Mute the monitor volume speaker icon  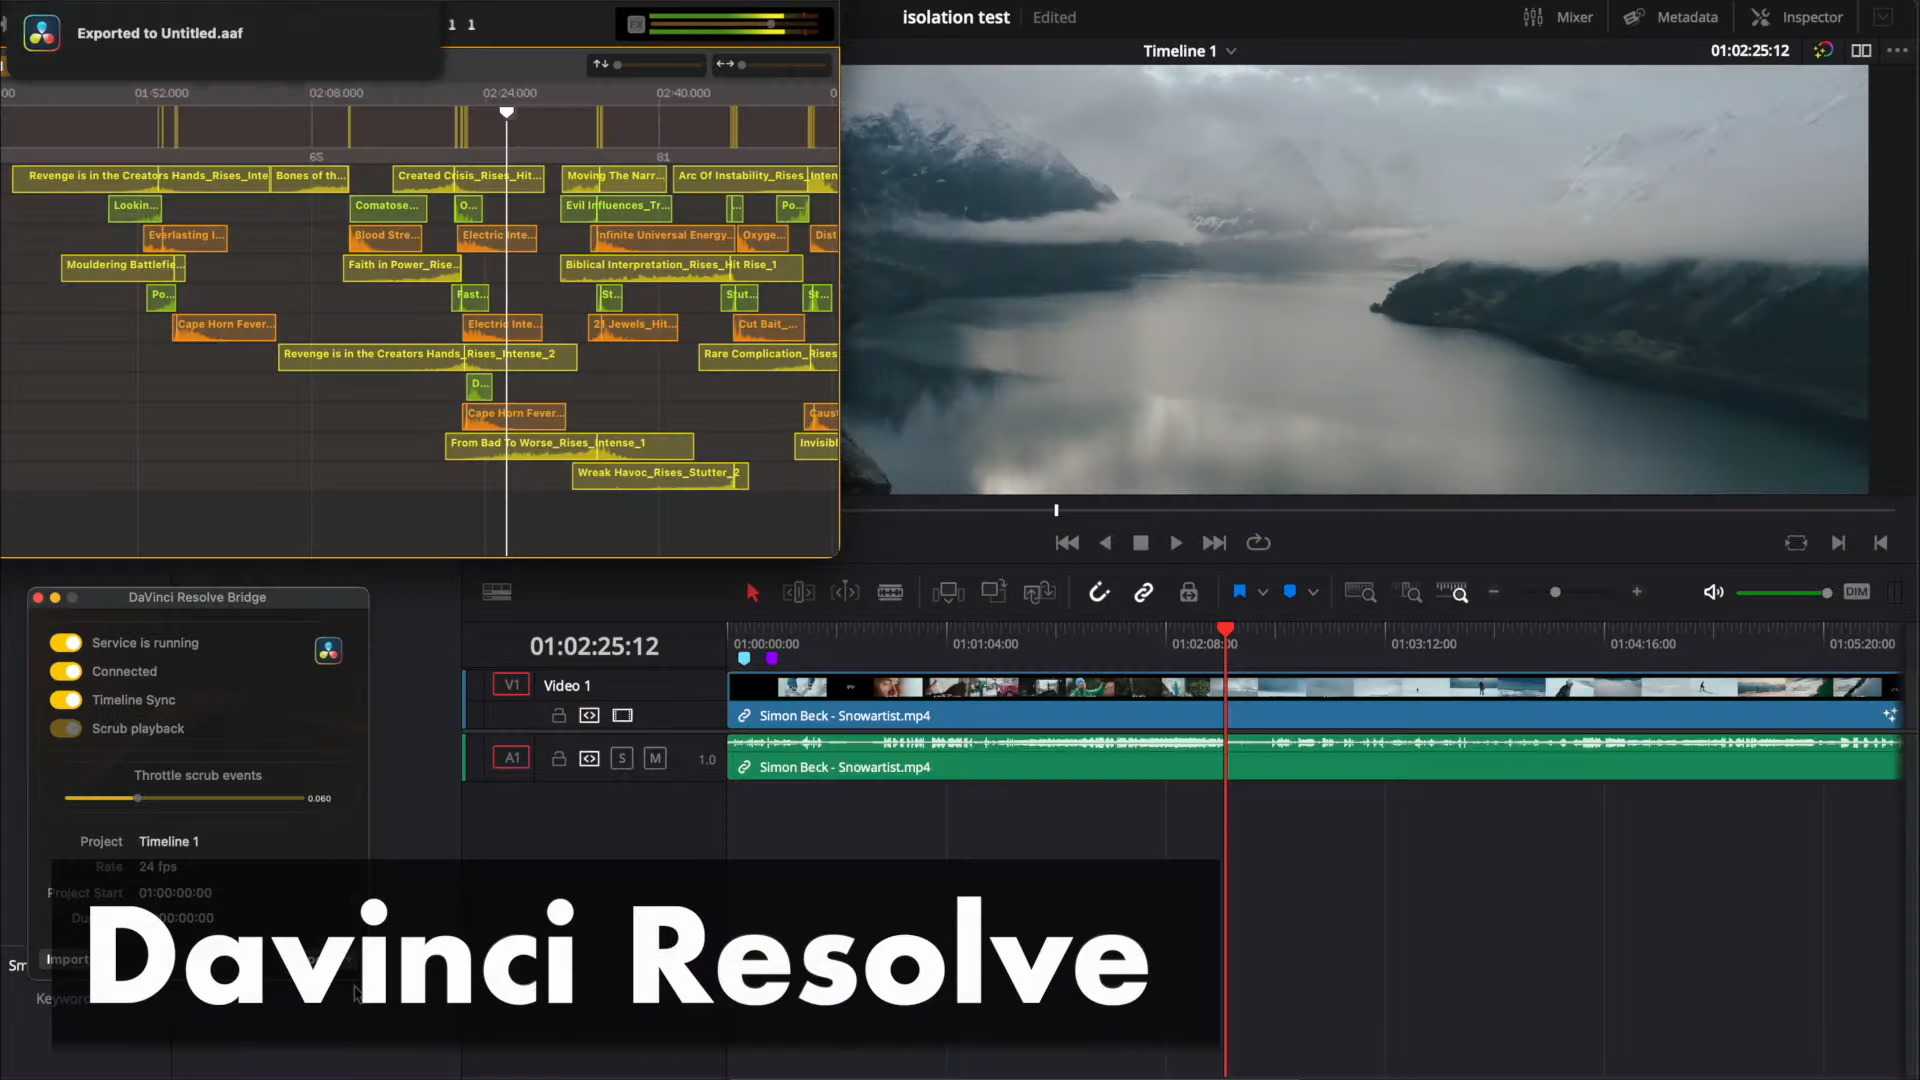1713,593
